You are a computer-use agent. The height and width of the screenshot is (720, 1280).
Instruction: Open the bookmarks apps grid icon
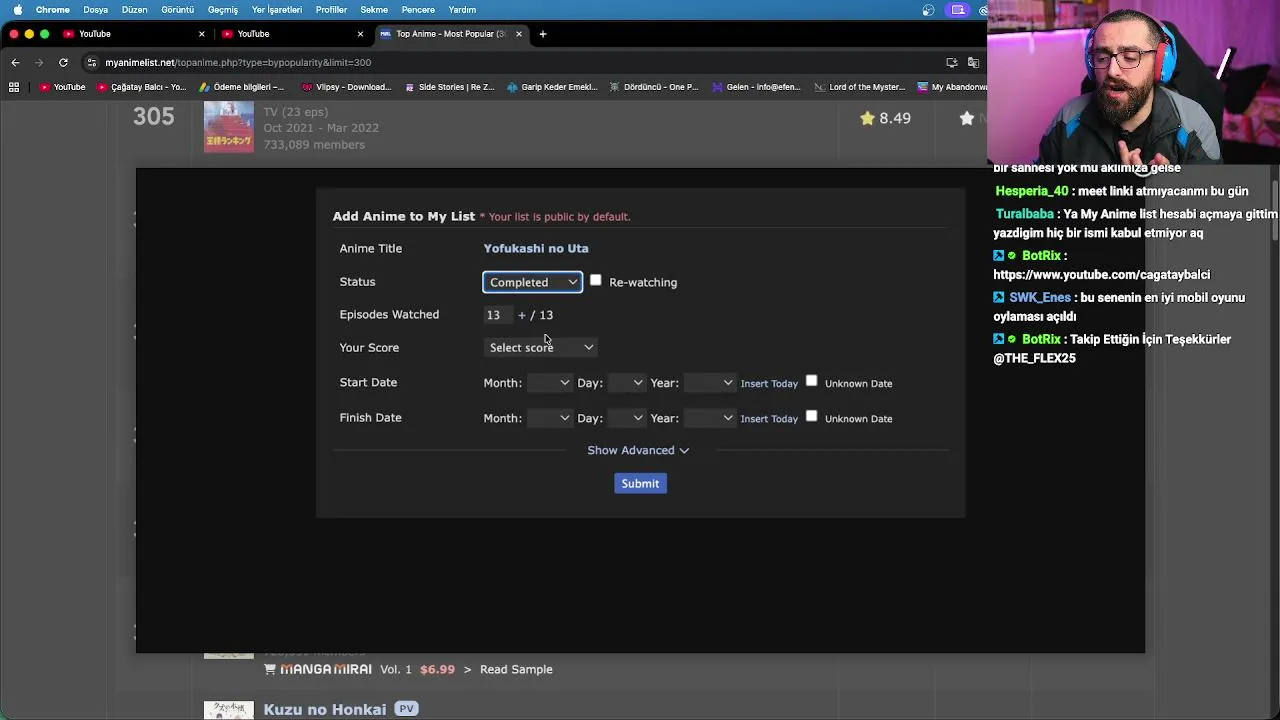coord(14,87)
